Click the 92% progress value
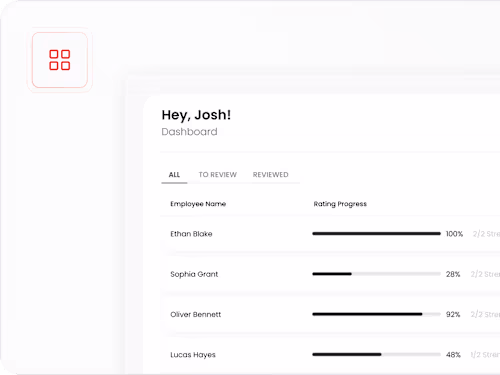Viewport: 500px width, 375px height. [453, 315]
